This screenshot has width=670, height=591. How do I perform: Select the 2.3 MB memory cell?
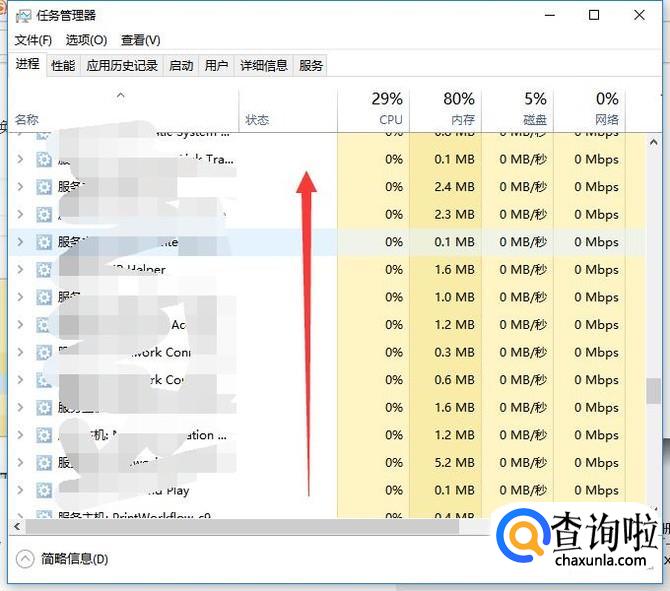(445, 214)
